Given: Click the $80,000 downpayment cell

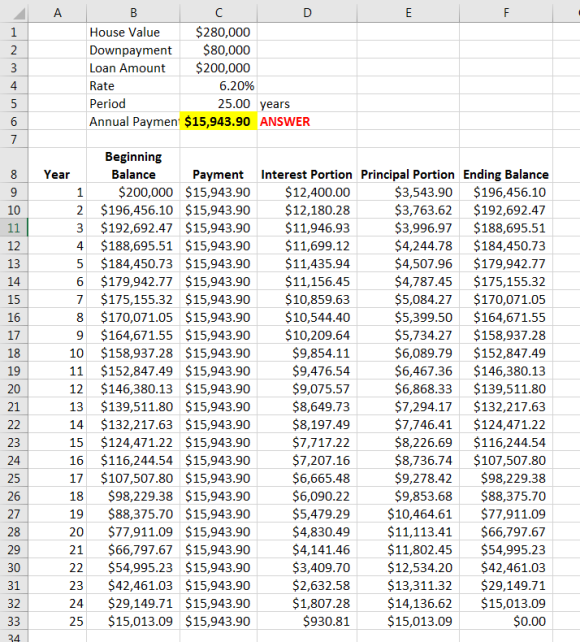Looking at the screenshot, I should point(219,50).
